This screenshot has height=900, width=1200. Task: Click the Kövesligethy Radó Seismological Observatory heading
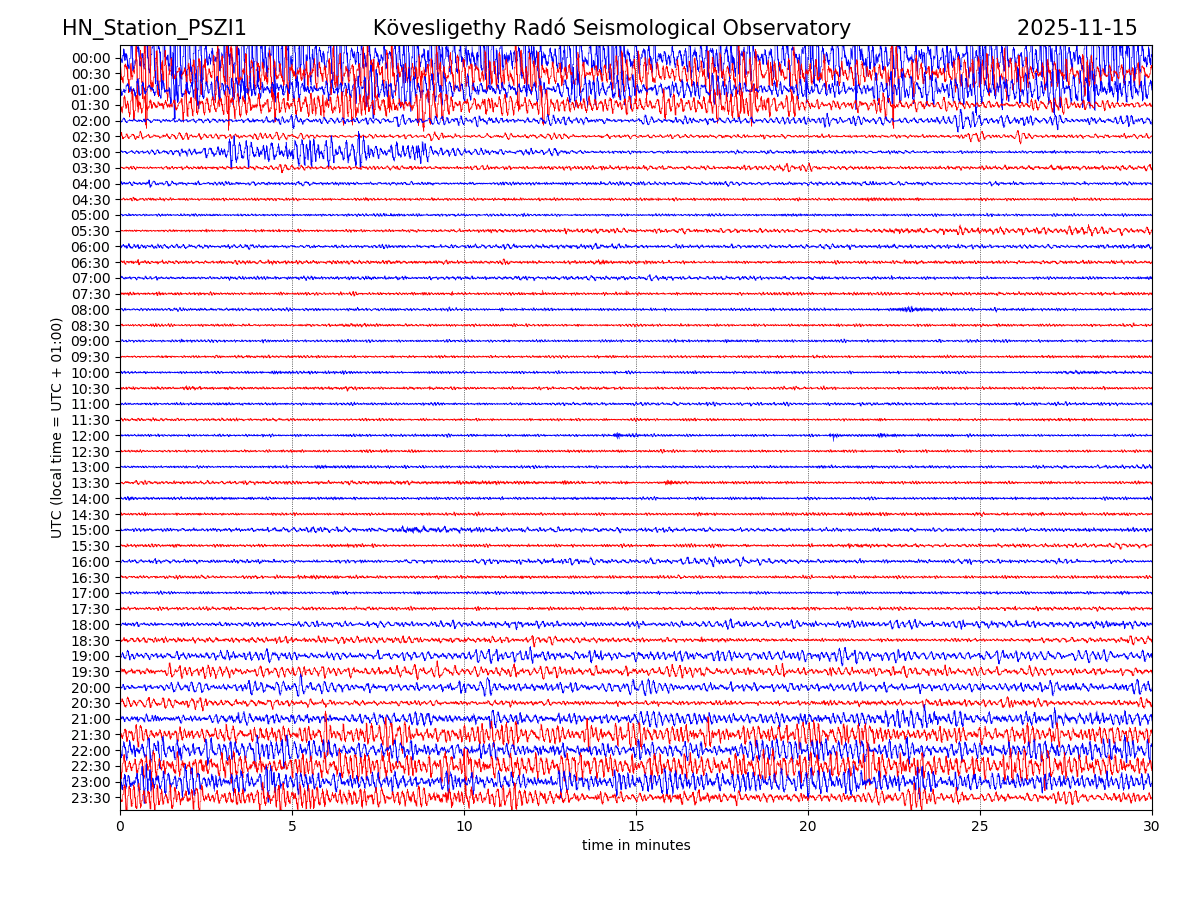[611, 29]
